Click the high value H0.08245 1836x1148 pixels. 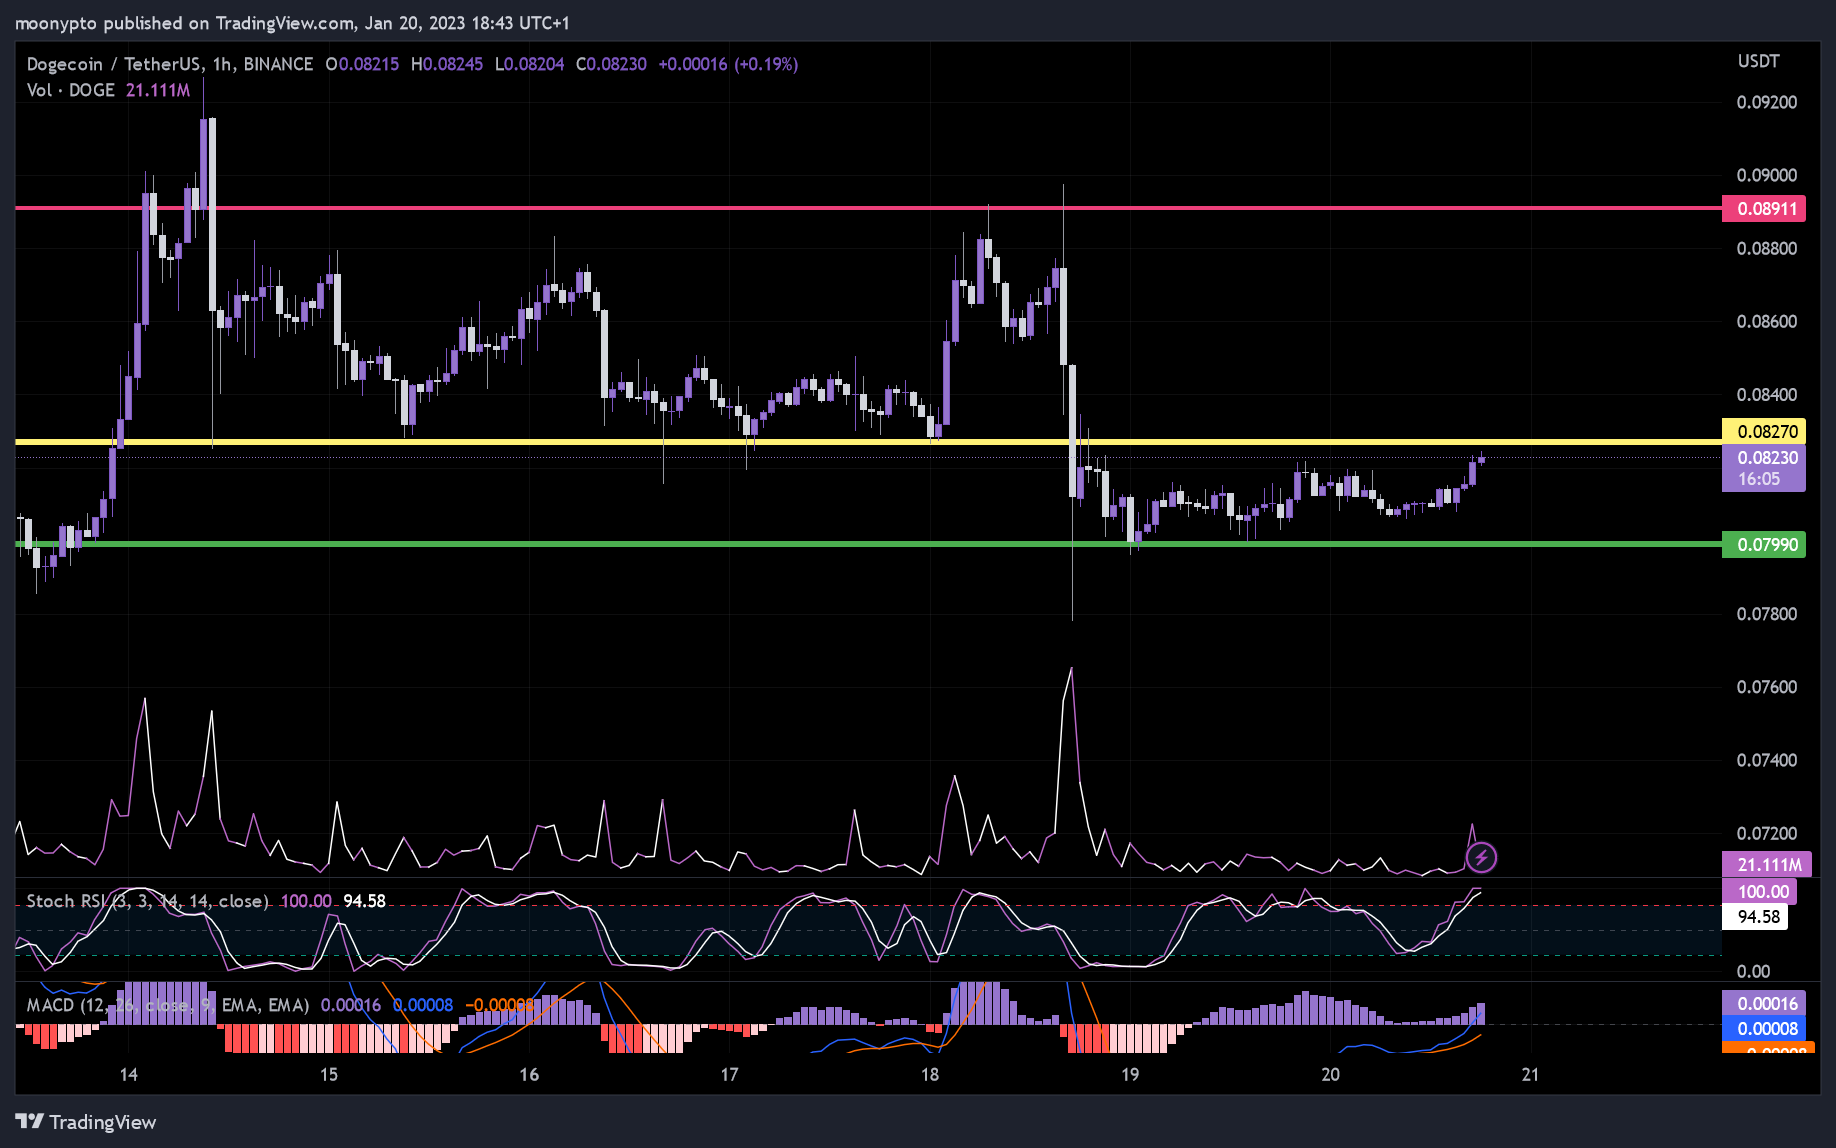click(x=447, y=64)
